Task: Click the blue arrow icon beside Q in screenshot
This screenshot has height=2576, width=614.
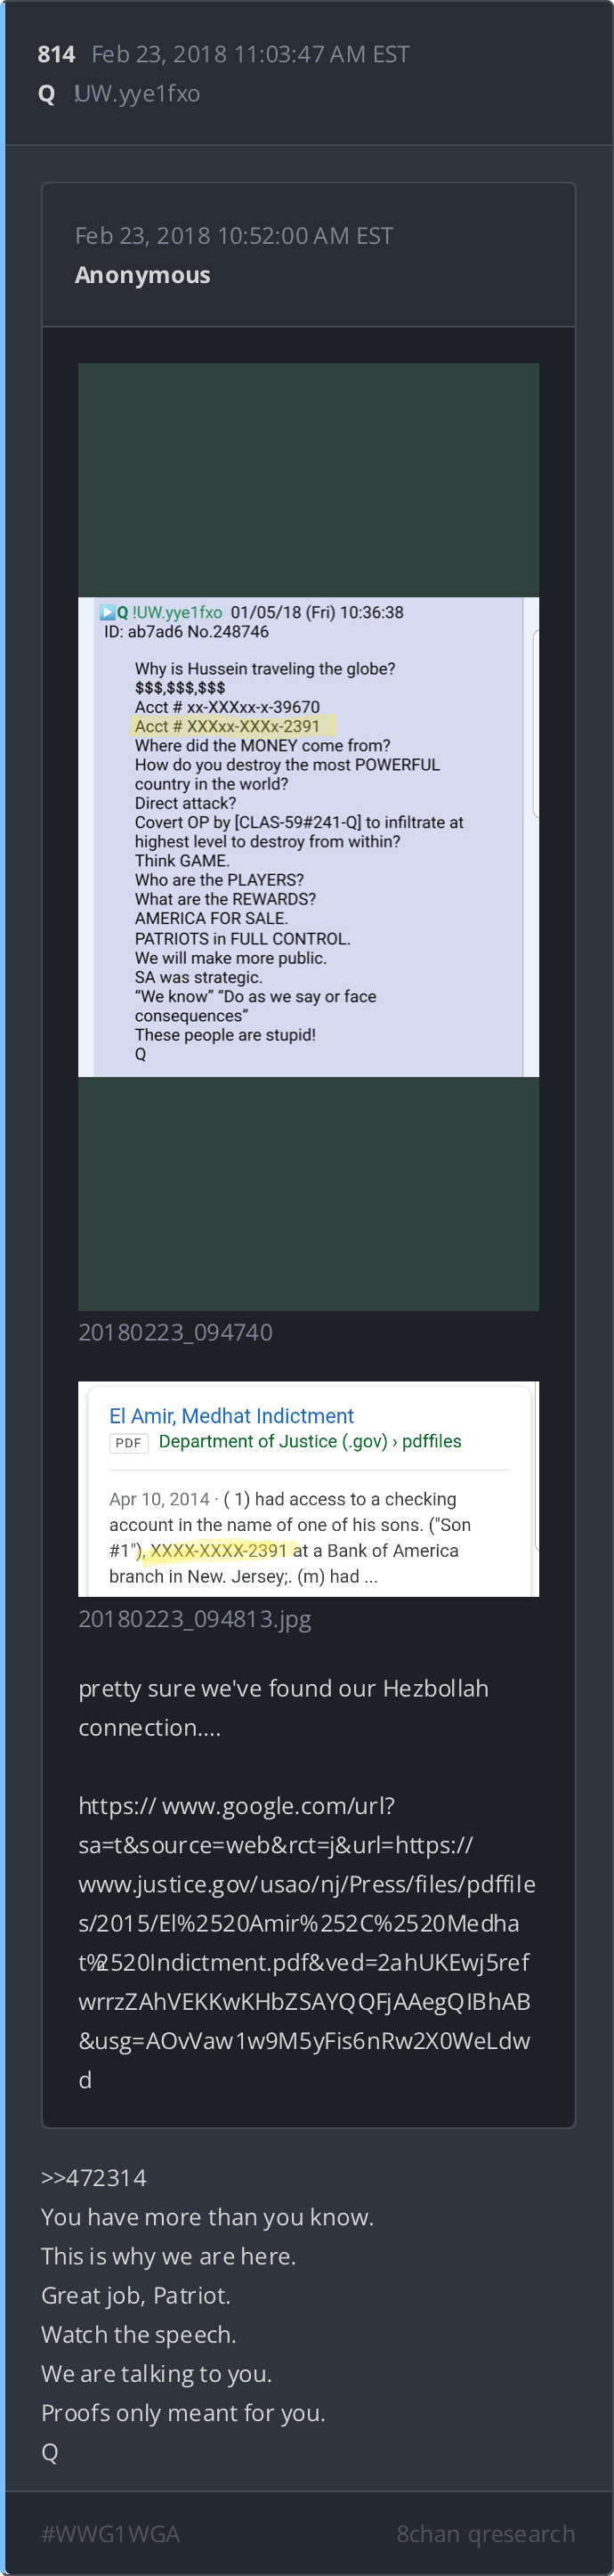Action: [x=107, y=612]
